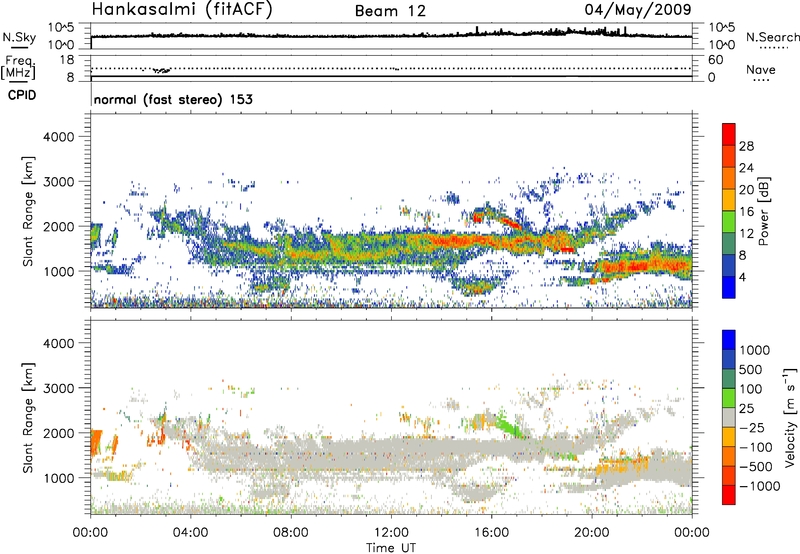Click the Nave legend label
The width and height of the screenshot is (800, 554).
pyautogui.click(x=761, y=70)
